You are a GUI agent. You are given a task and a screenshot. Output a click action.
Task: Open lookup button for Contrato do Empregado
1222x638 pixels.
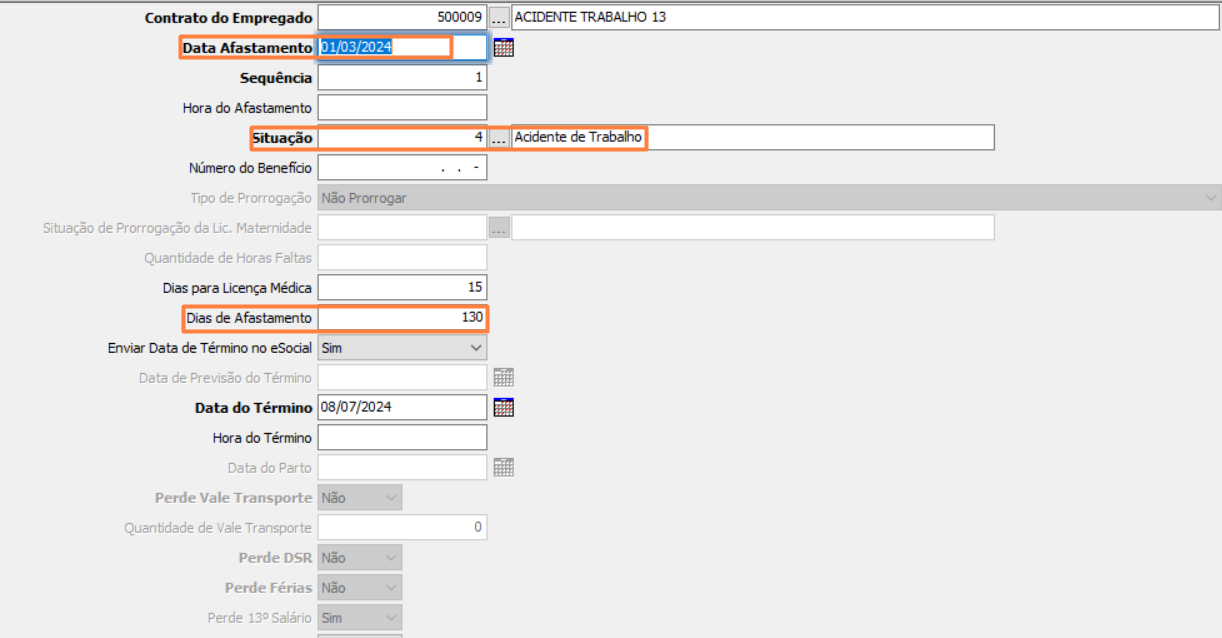[x=498, y=18]
